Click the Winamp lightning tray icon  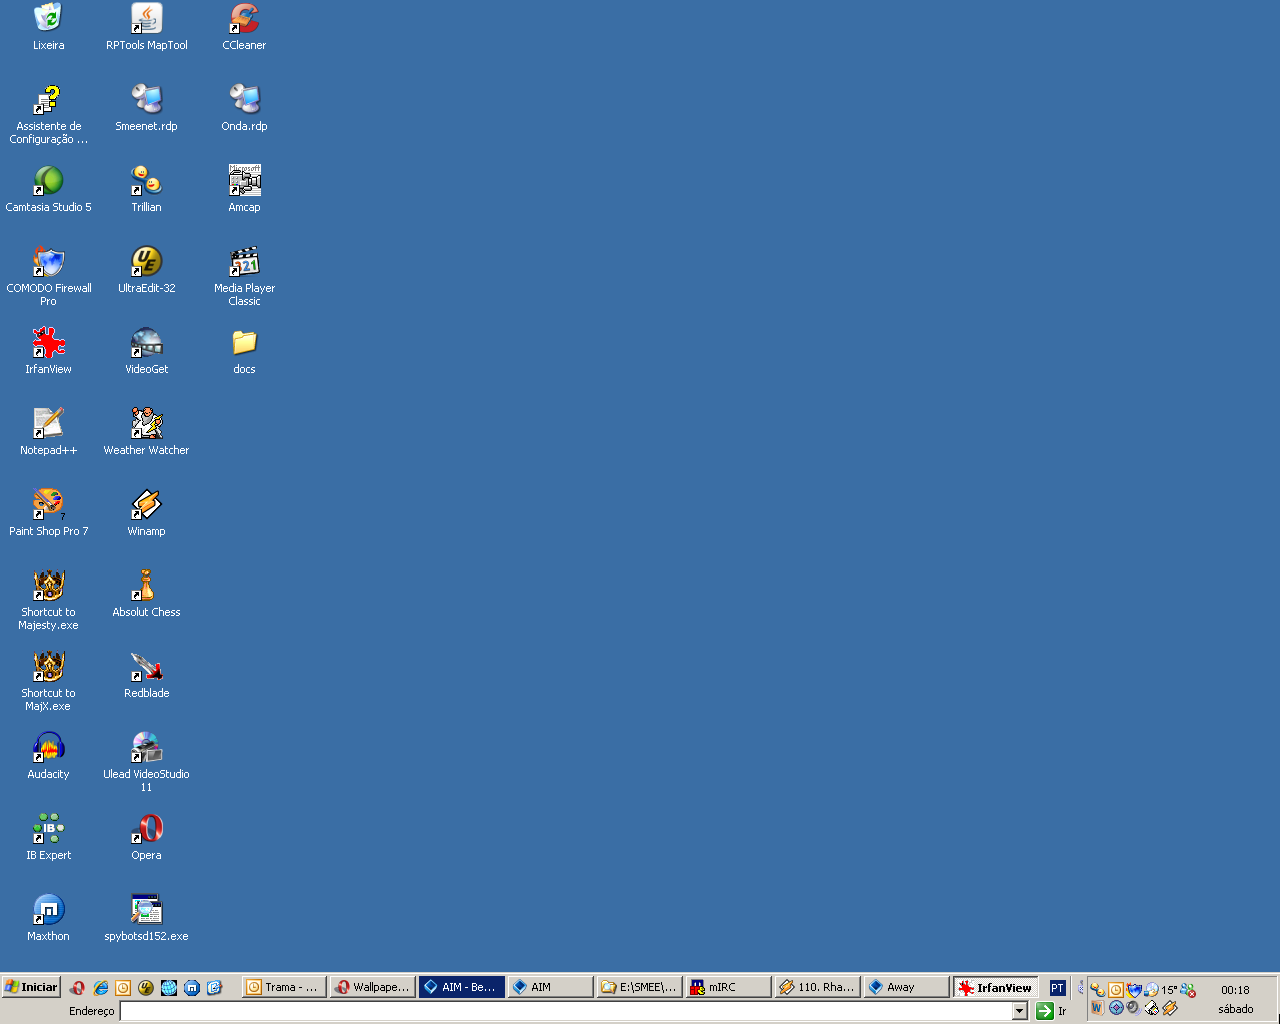pyautogui.click(x=1170, y=1008)
